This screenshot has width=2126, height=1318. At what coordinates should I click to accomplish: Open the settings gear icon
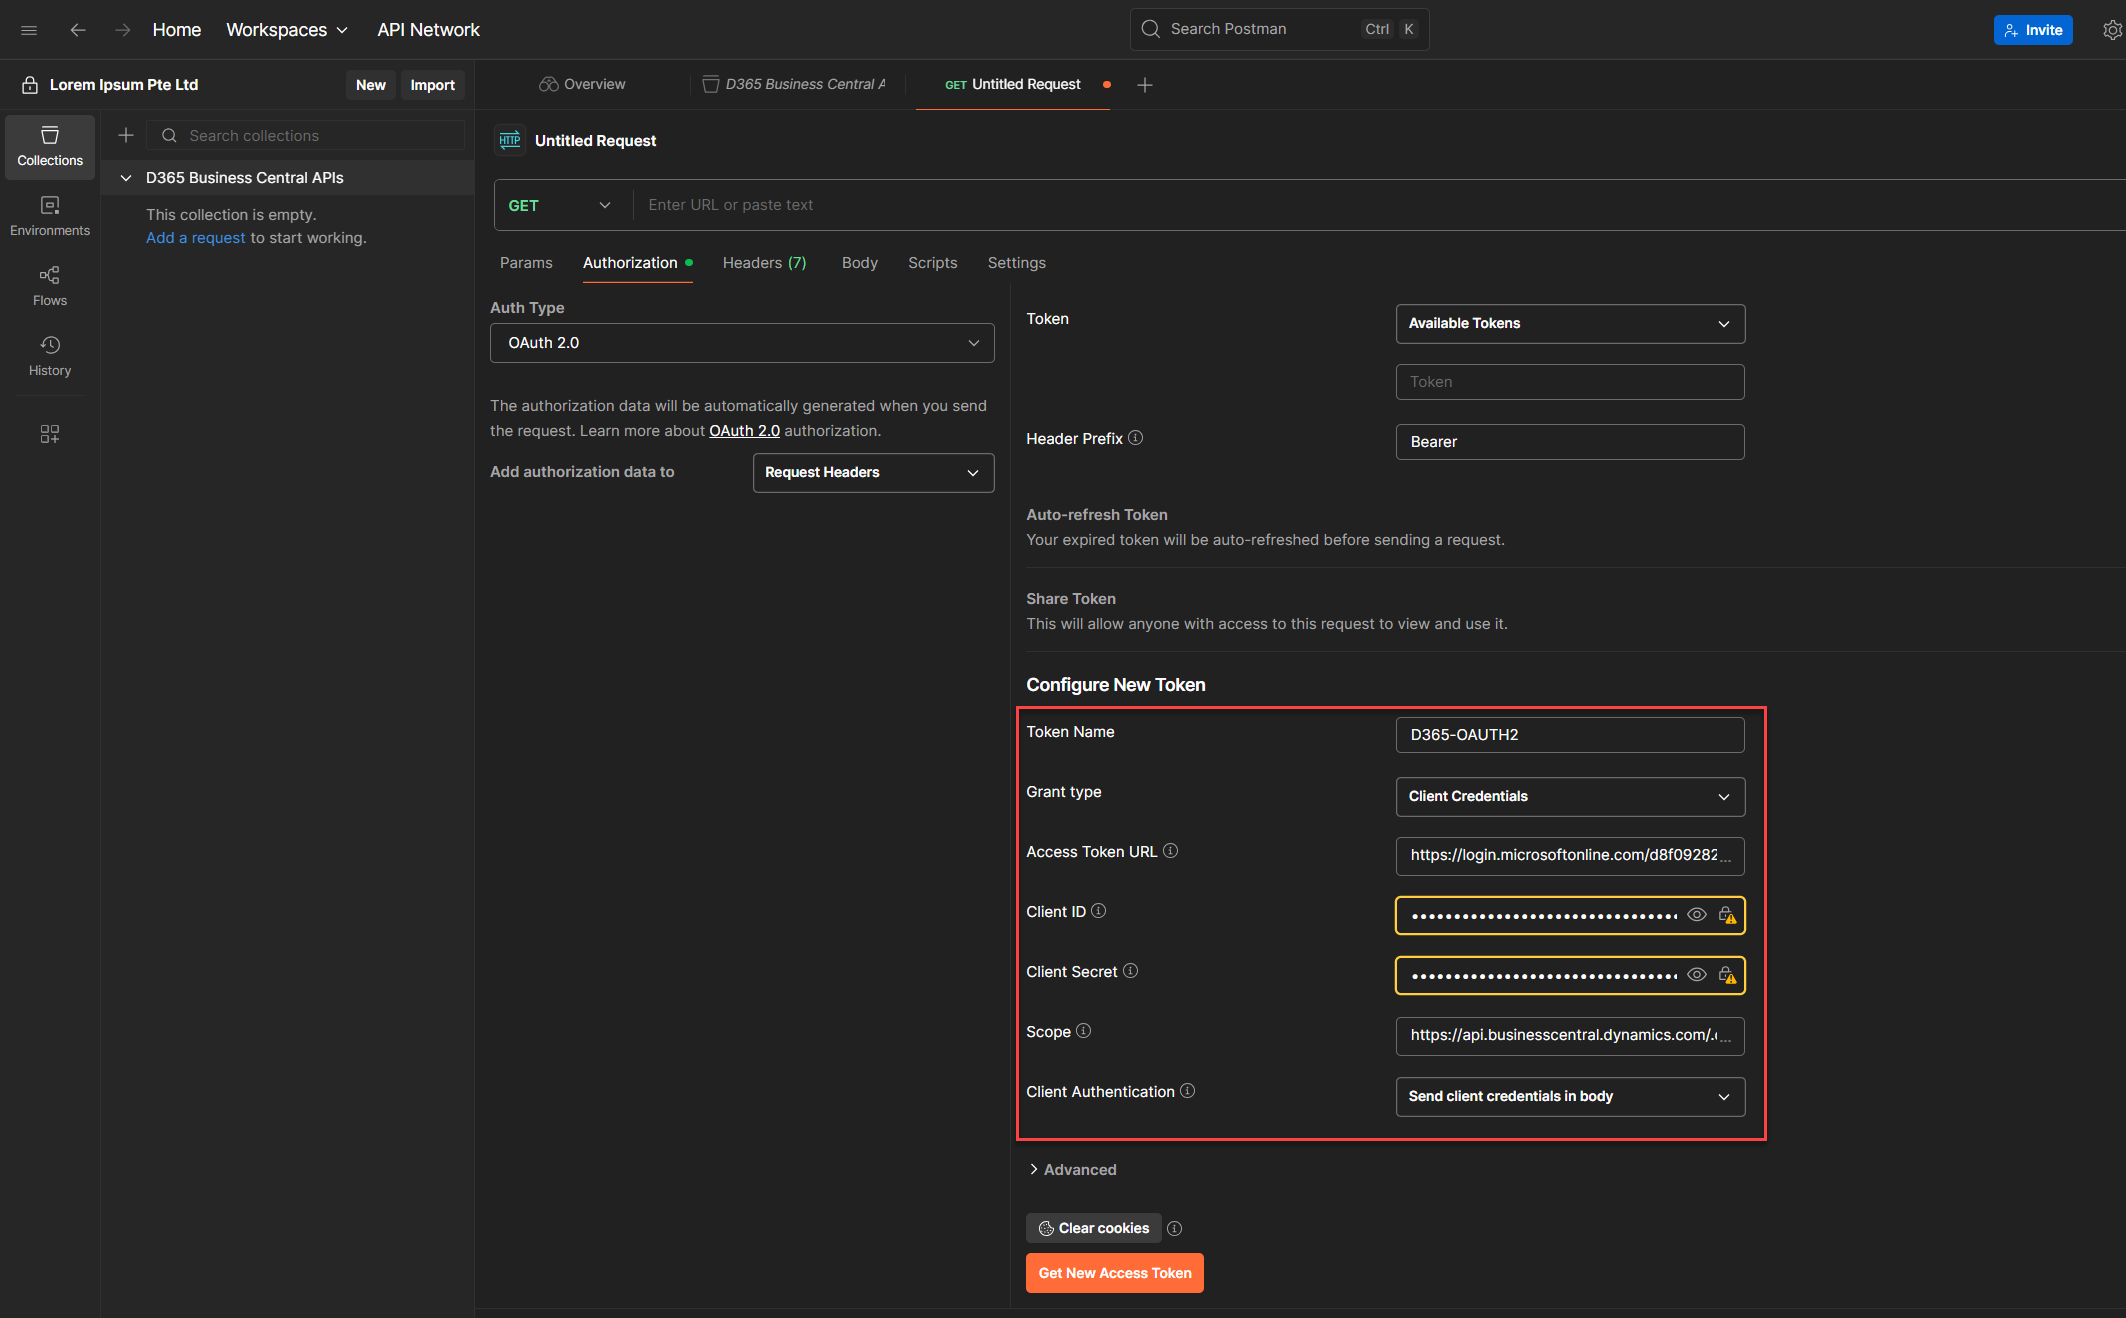(x=2112, y=30)
